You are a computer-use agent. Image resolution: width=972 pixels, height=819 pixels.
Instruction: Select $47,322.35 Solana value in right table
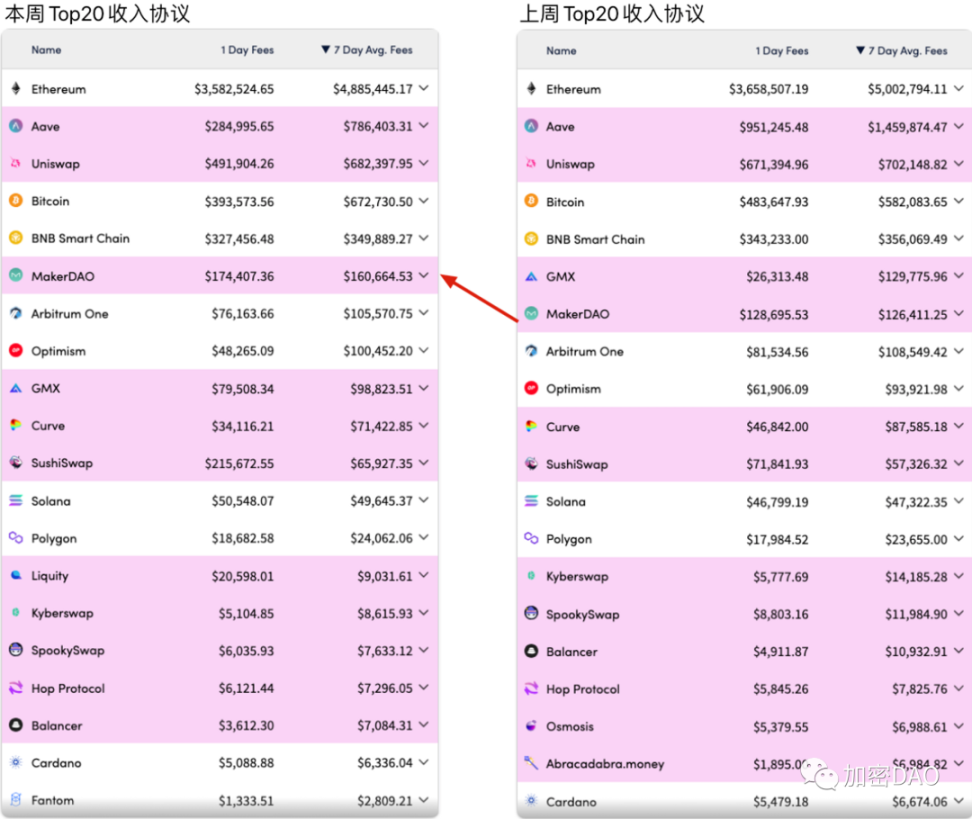(916, 502)
